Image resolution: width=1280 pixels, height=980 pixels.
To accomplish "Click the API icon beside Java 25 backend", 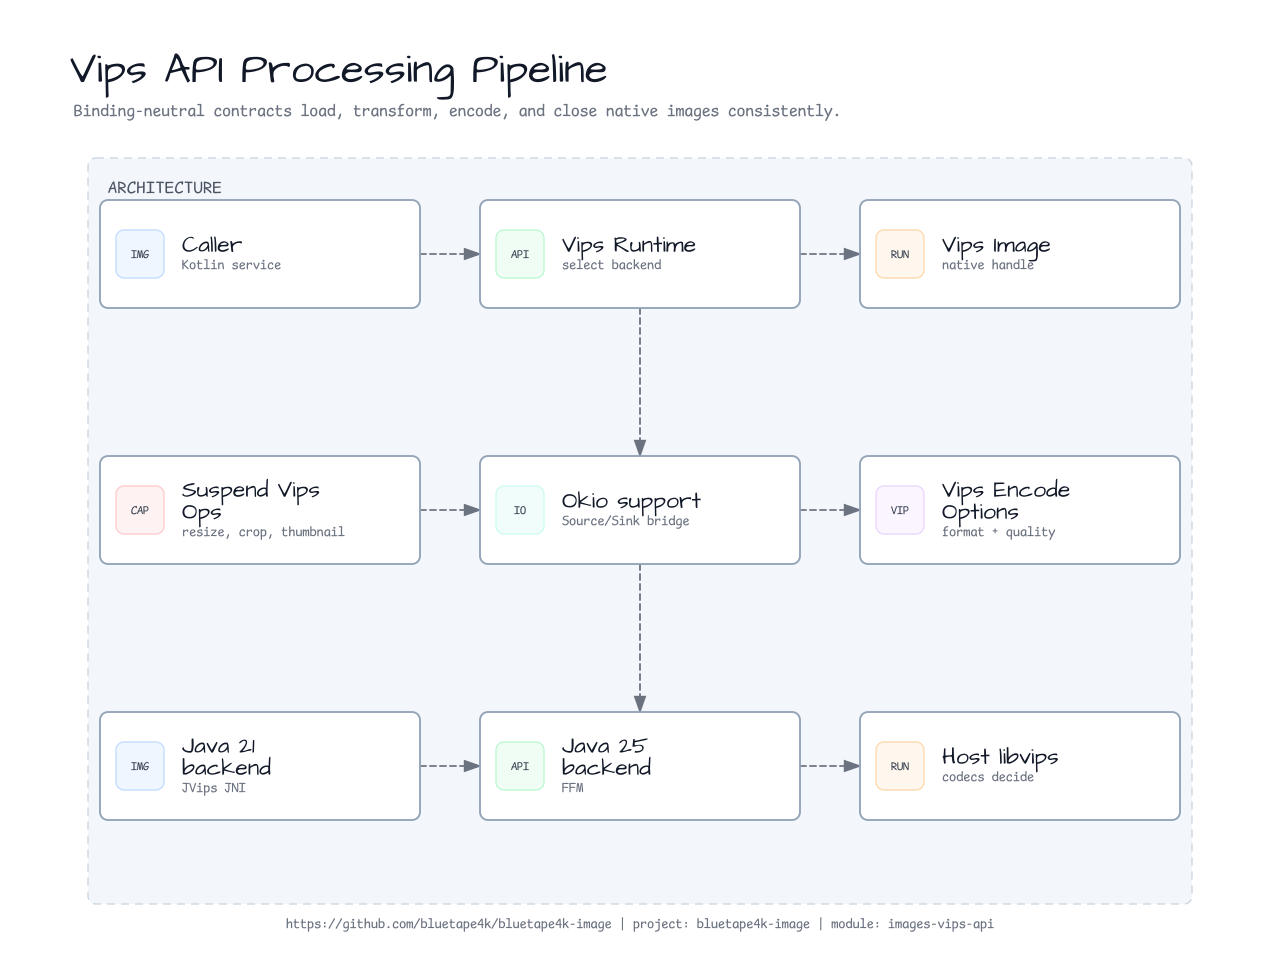I will (x=520, y=766).
